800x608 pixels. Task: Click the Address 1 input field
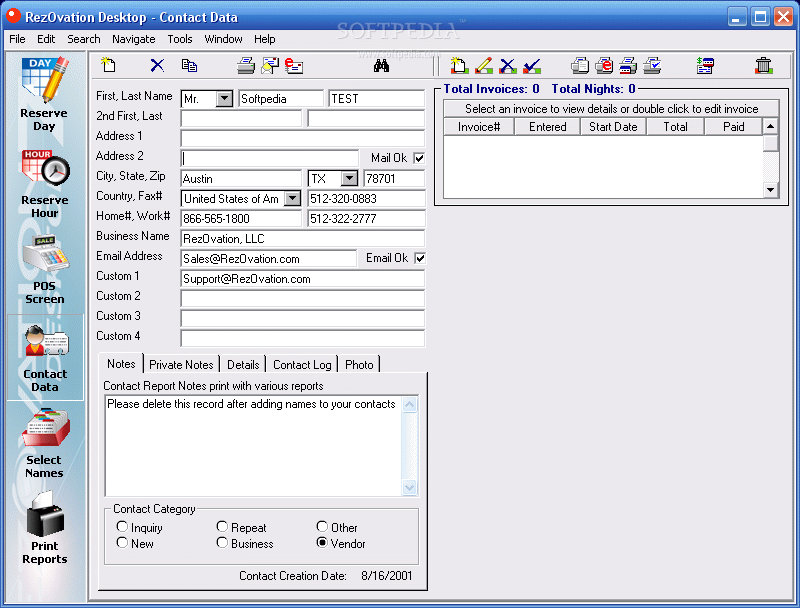tap(303, 138)
